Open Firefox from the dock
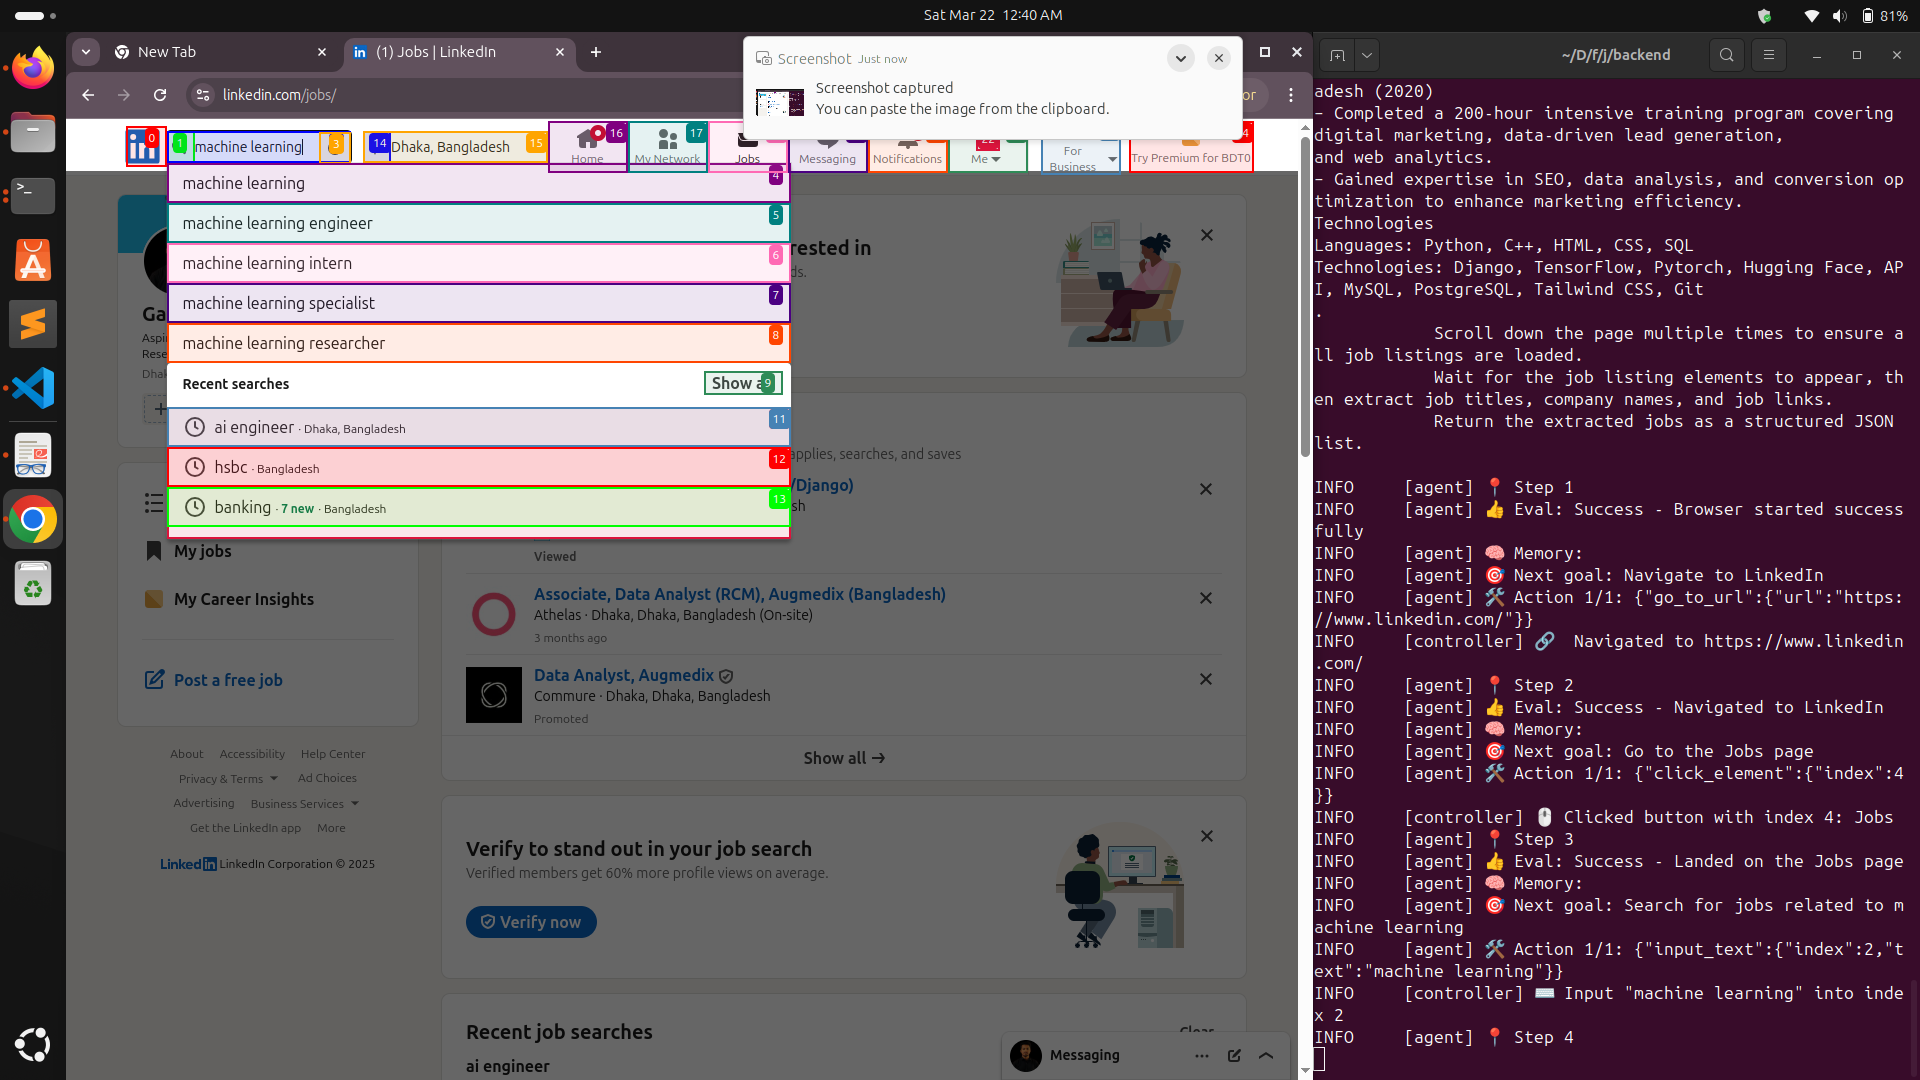The height and width of the screenshot is (1080, 1920). click(33, 68)
